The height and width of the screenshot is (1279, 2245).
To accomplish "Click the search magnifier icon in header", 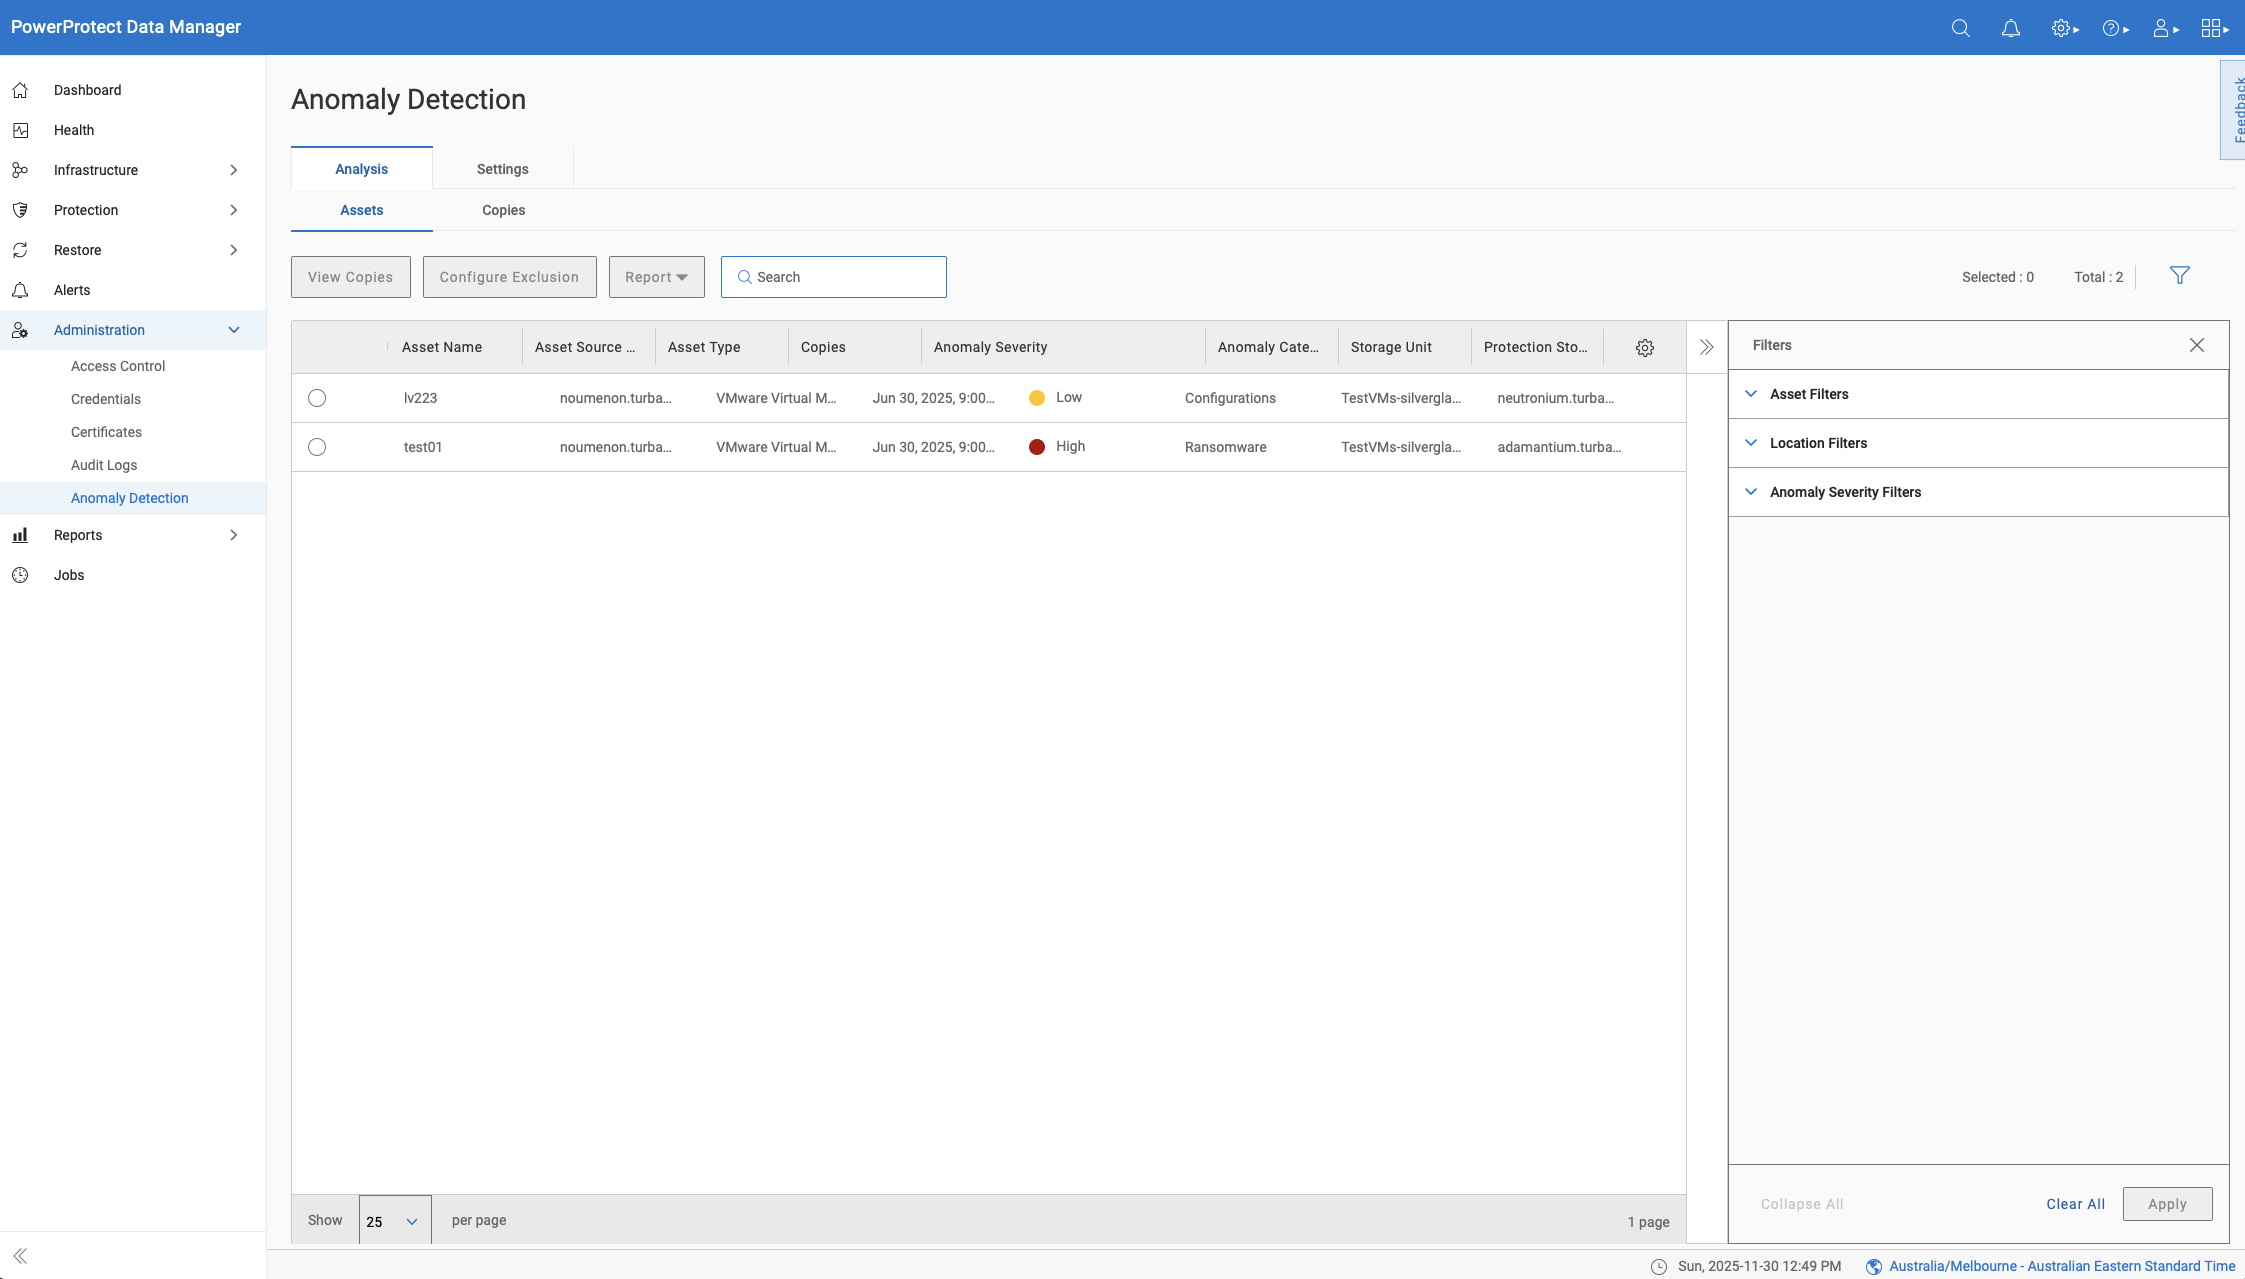I will [1960, 28].
